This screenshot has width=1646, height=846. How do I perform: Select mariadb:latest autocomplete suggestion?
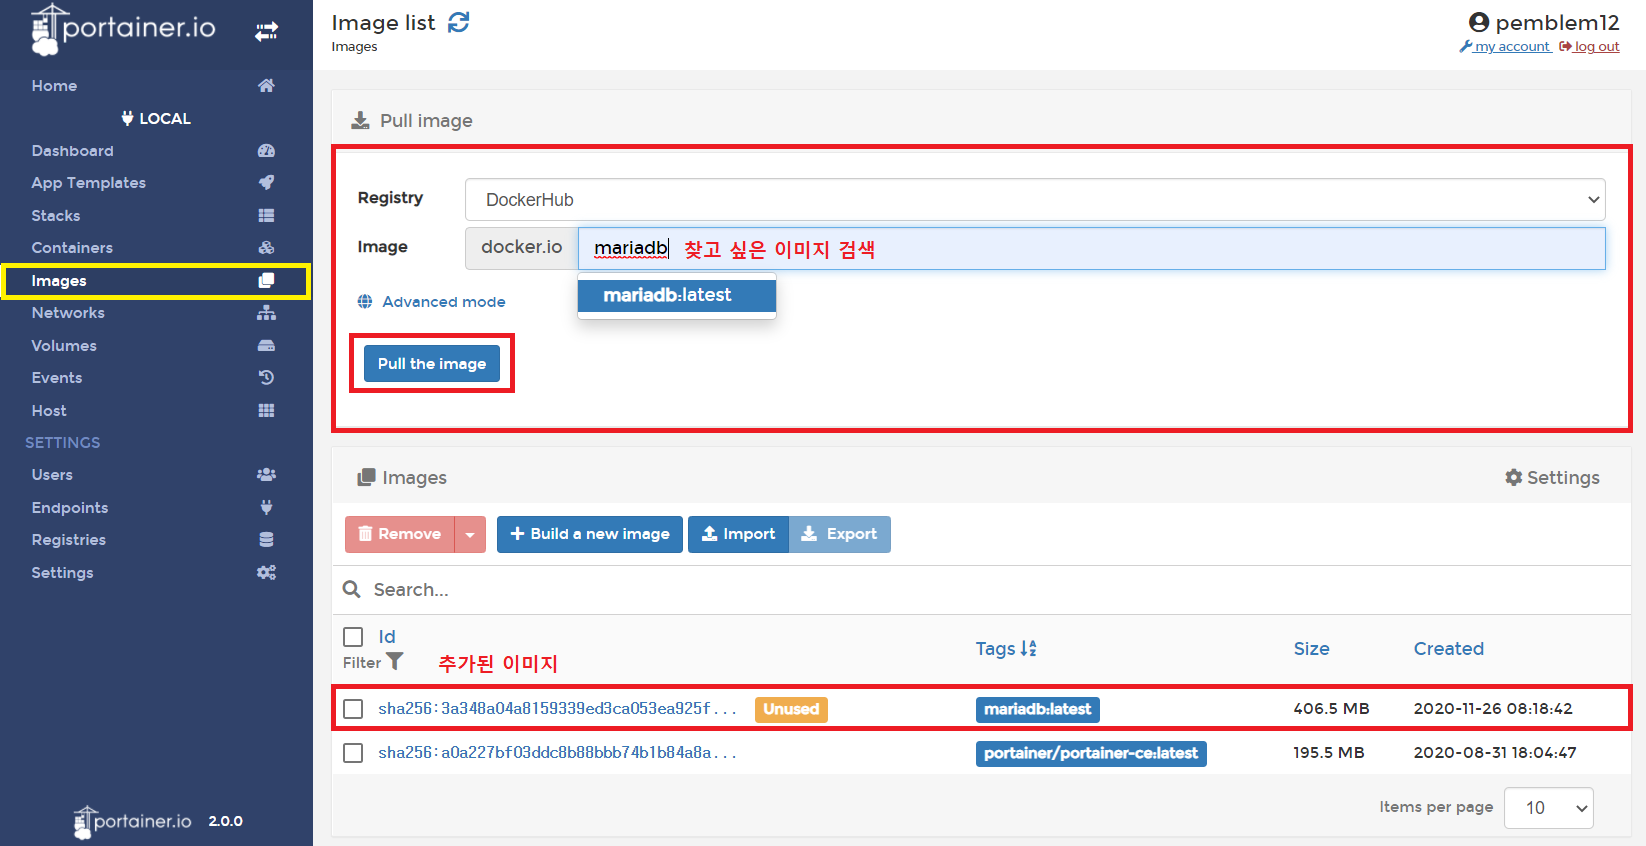[x=677, y=295]
